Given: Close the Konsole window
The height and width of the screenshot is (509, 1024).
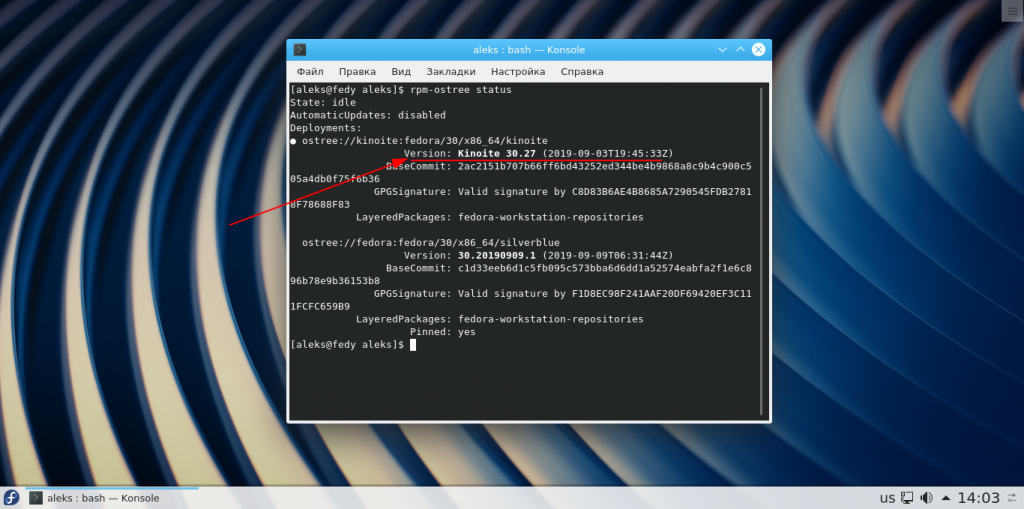Looking at the screenshot, I should (758, 50).
